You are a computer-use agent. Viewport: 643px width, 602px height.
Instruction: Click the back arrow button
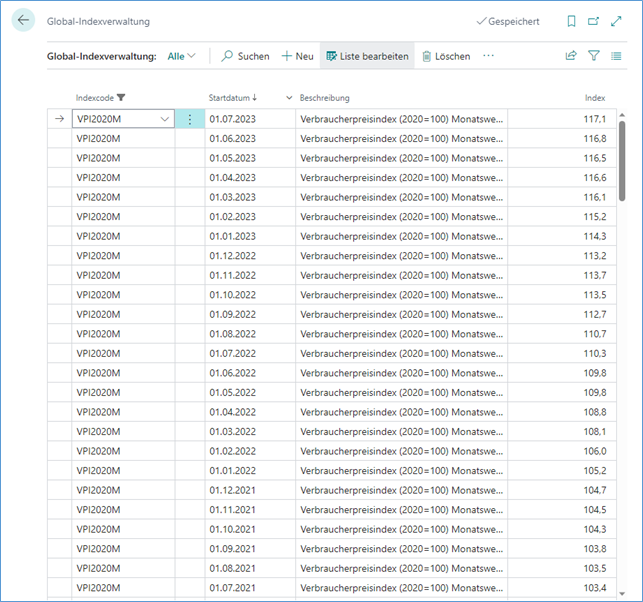click(x=25, y=21)
